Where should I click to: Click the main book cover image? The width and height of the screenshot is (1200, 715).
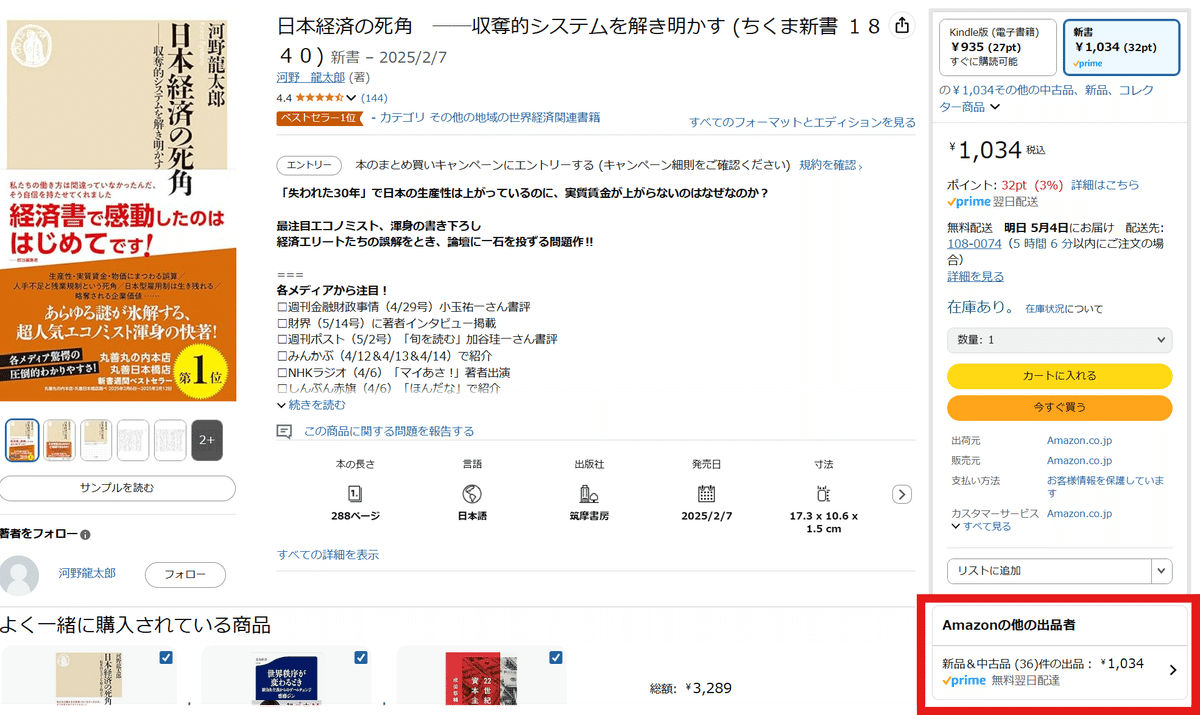(x=120, y=210)
